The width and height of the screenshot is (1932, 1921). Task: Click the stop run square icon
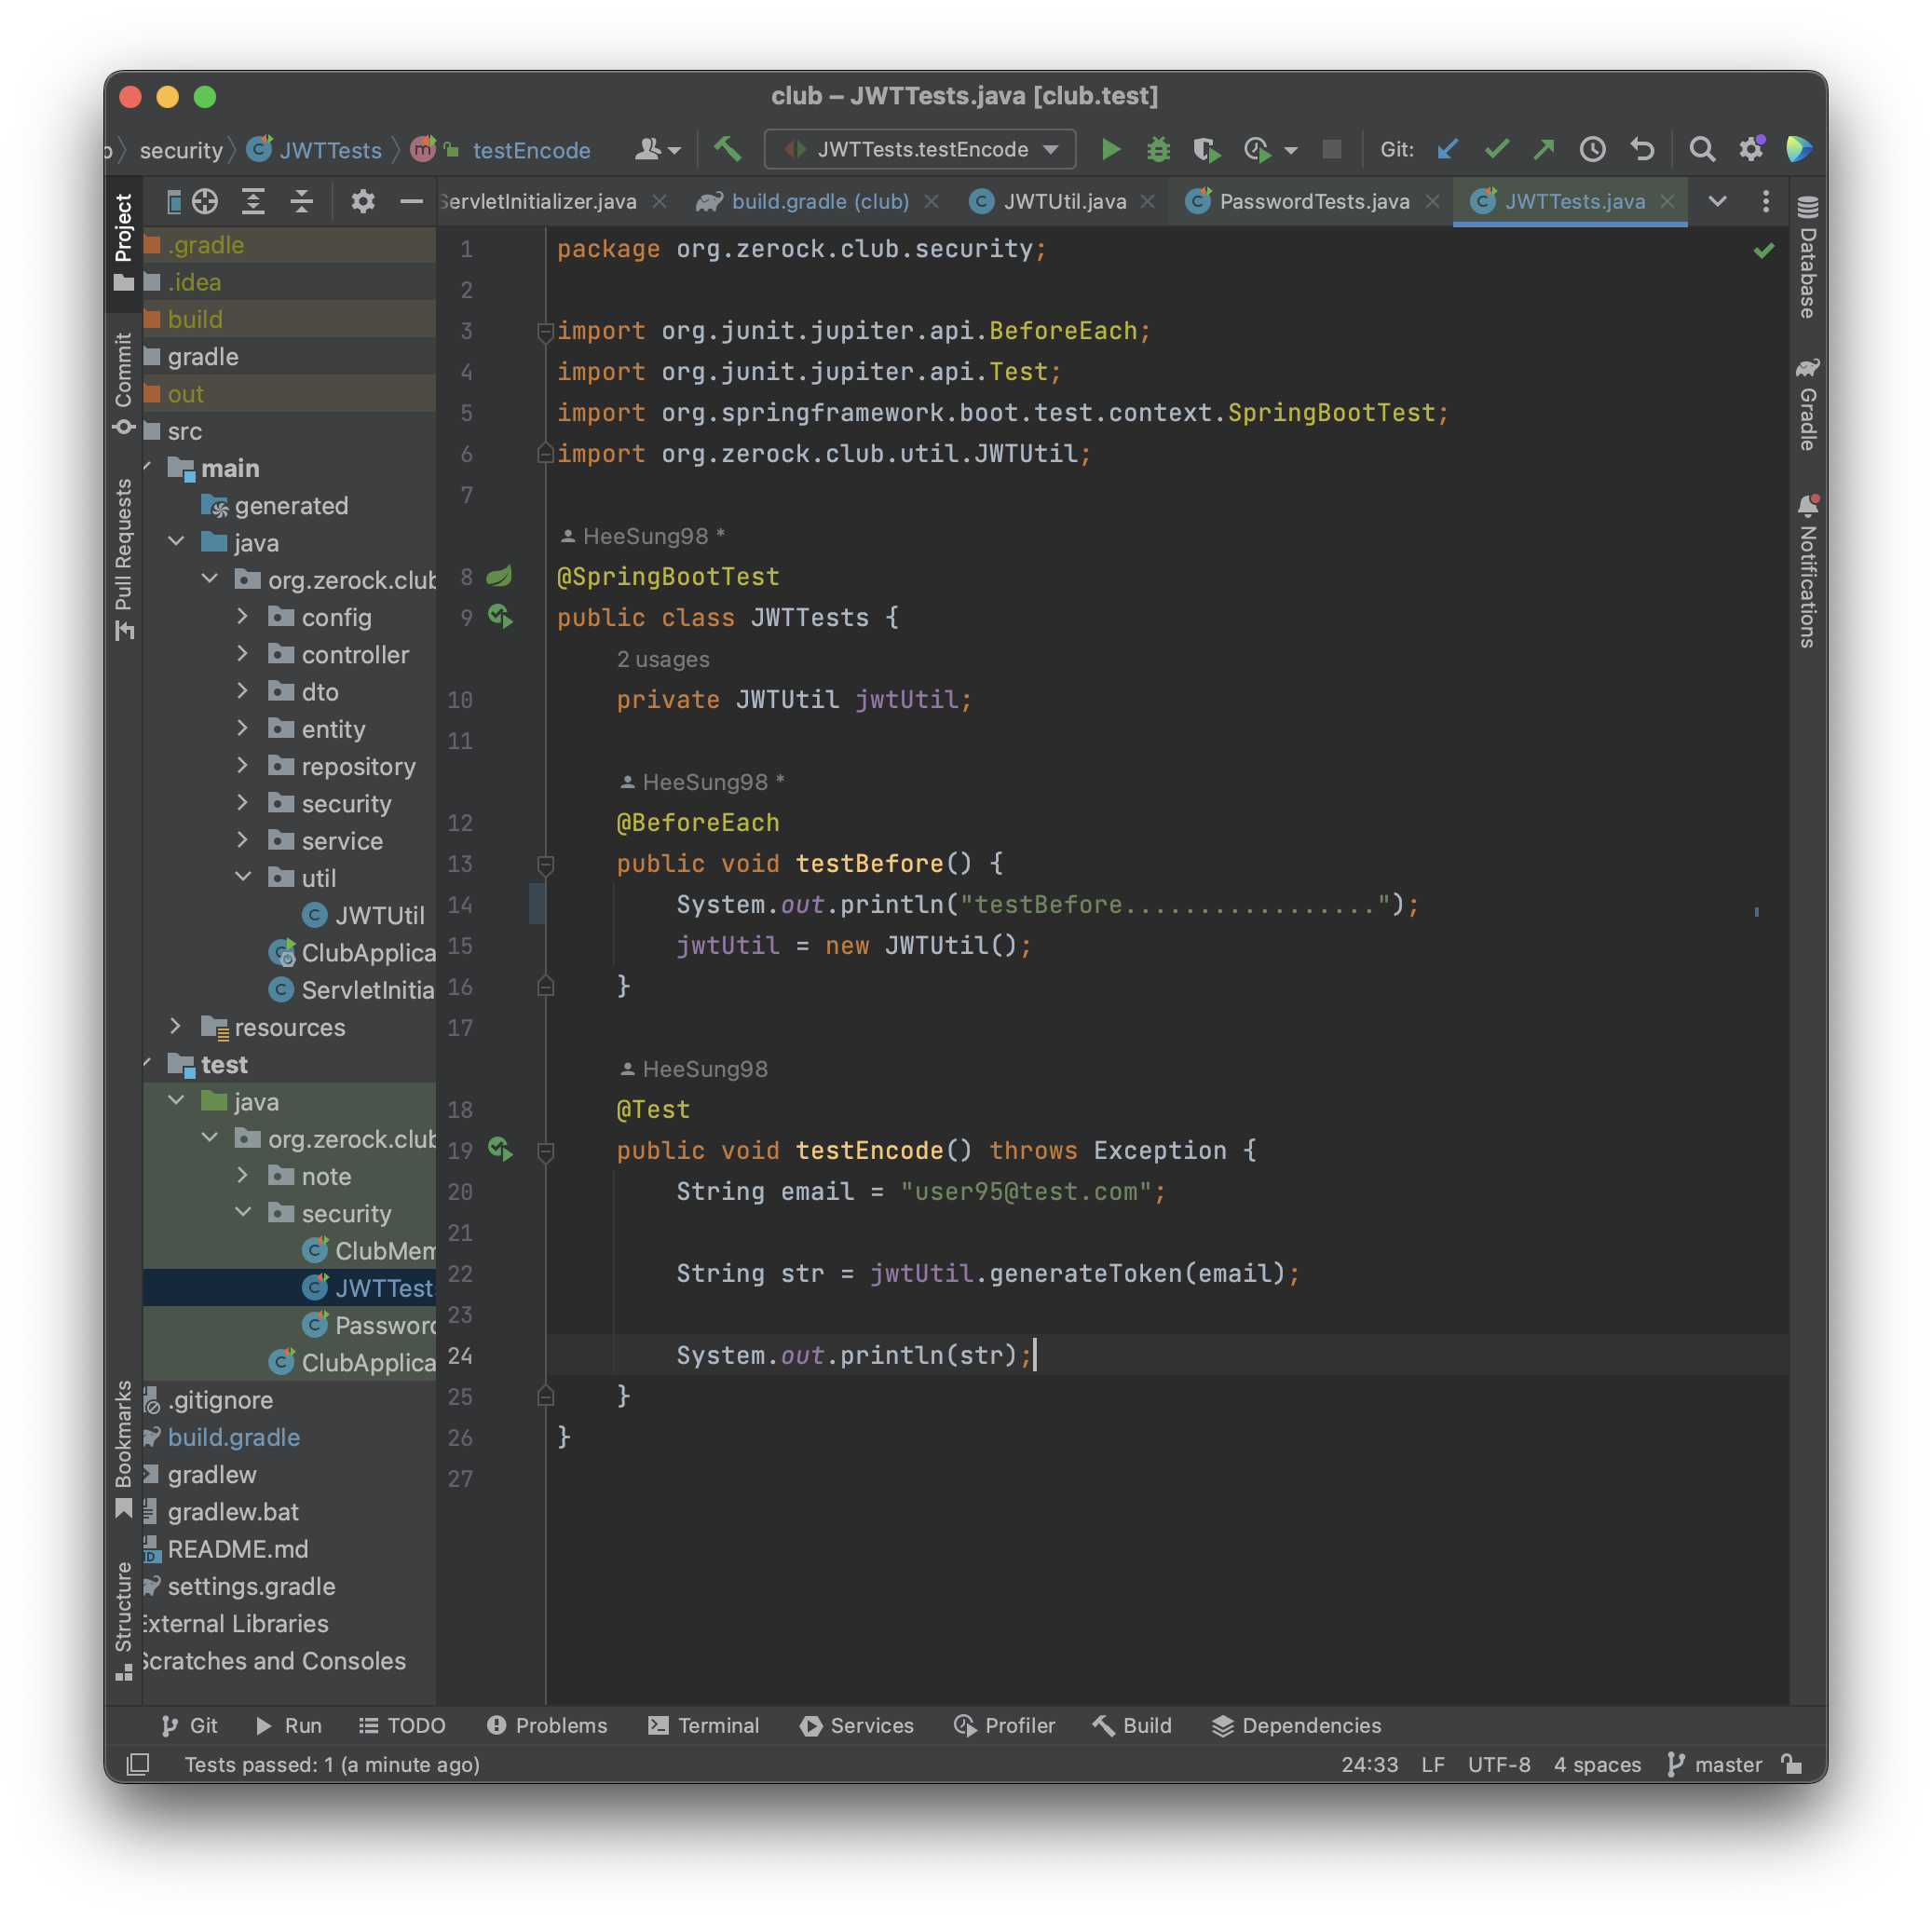point(1331,150)
